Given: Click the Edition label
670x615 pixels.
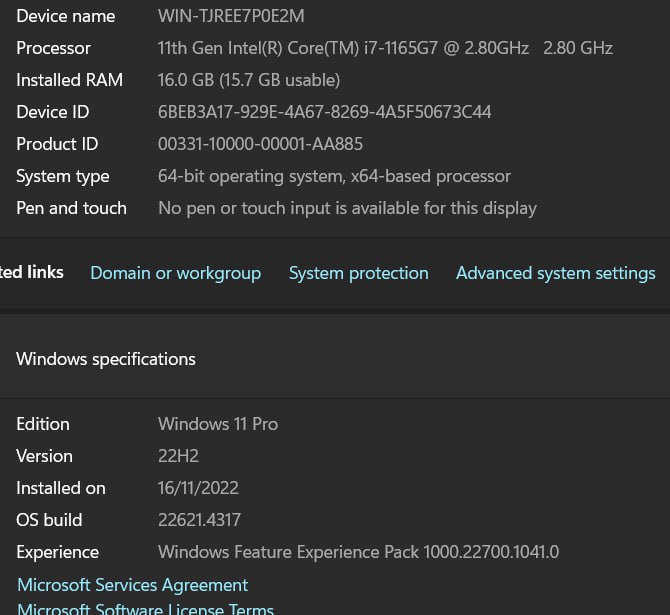Looking at the screenshot, I should 43,424.
